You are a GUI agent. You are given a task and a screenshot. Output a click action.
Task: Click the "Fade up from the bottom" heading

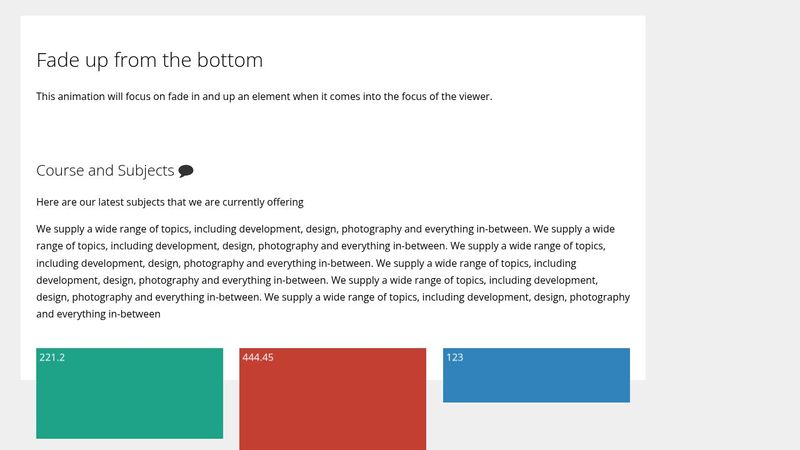(x=149, y=60)
